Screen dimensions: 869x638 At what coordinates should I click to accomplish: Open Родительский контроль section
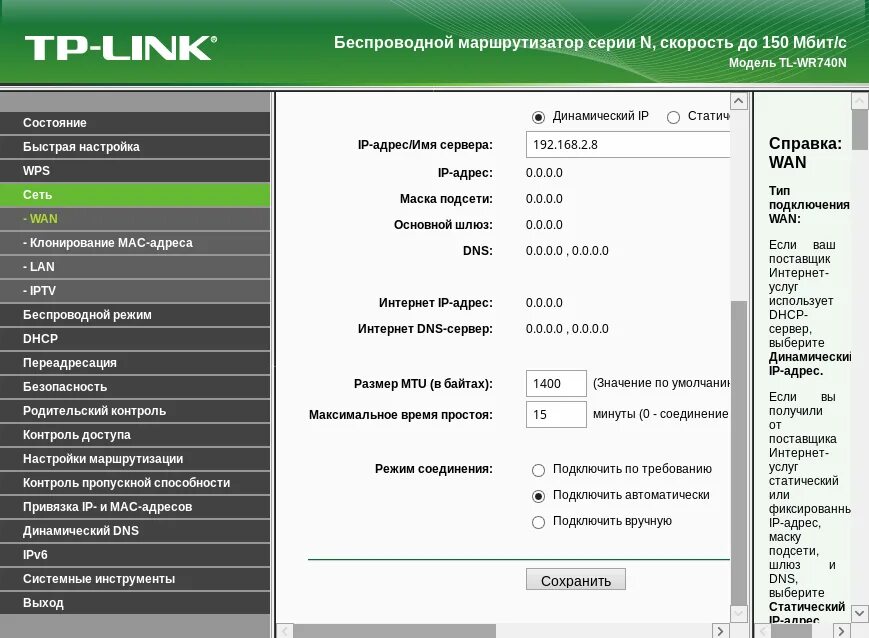point(135,411)
